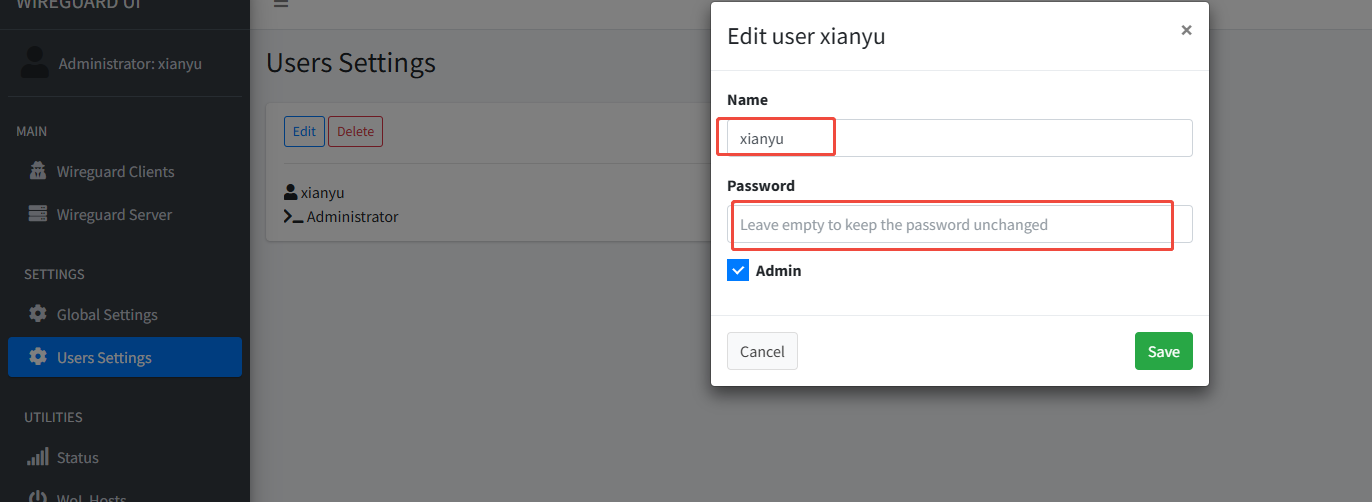Uncheck the Admin checkbox
1372x502 pixels.
pos(738,270)
